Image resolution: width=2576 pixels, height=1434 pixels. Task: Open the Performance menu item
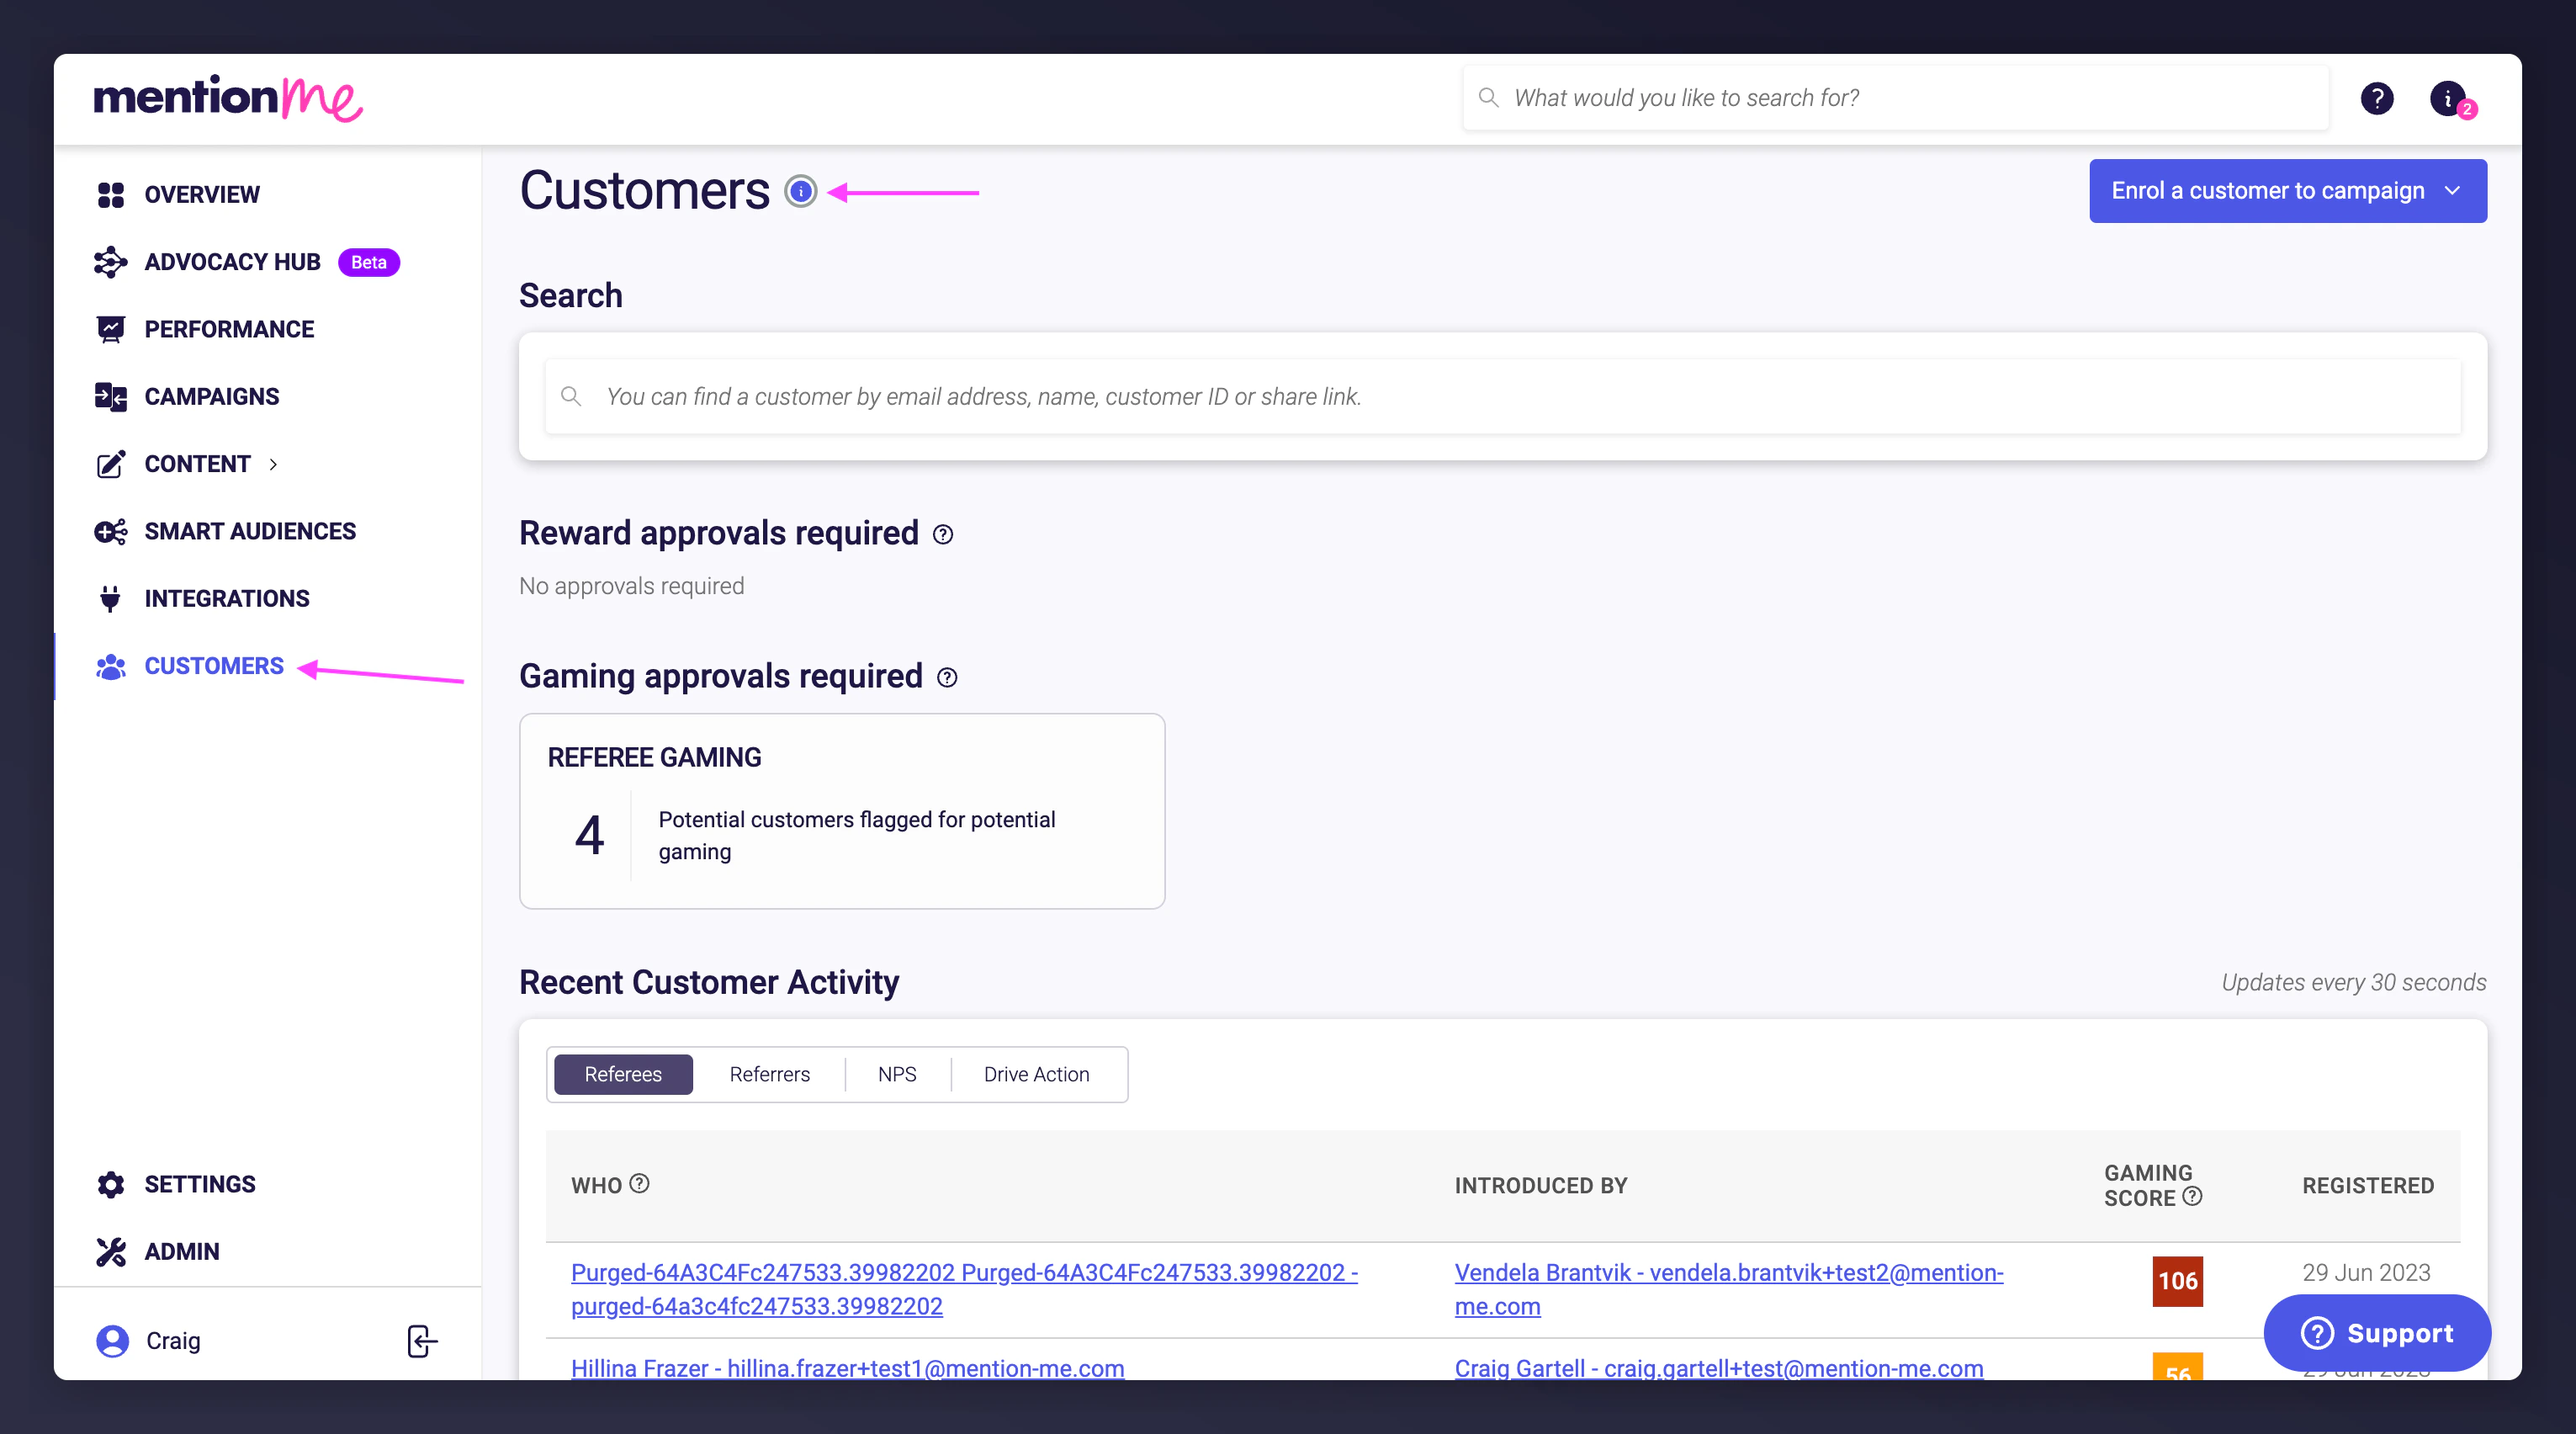(x=229, y=329)
